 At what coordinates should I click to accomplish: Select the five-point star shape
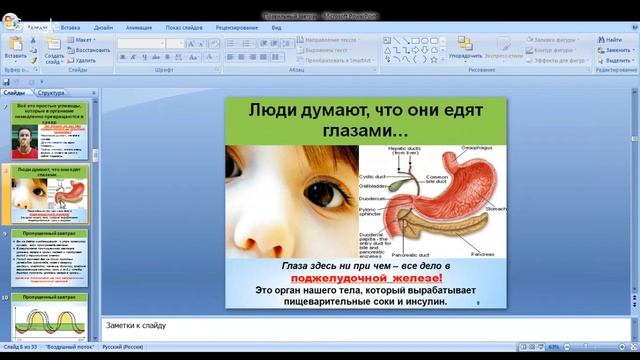434,60
